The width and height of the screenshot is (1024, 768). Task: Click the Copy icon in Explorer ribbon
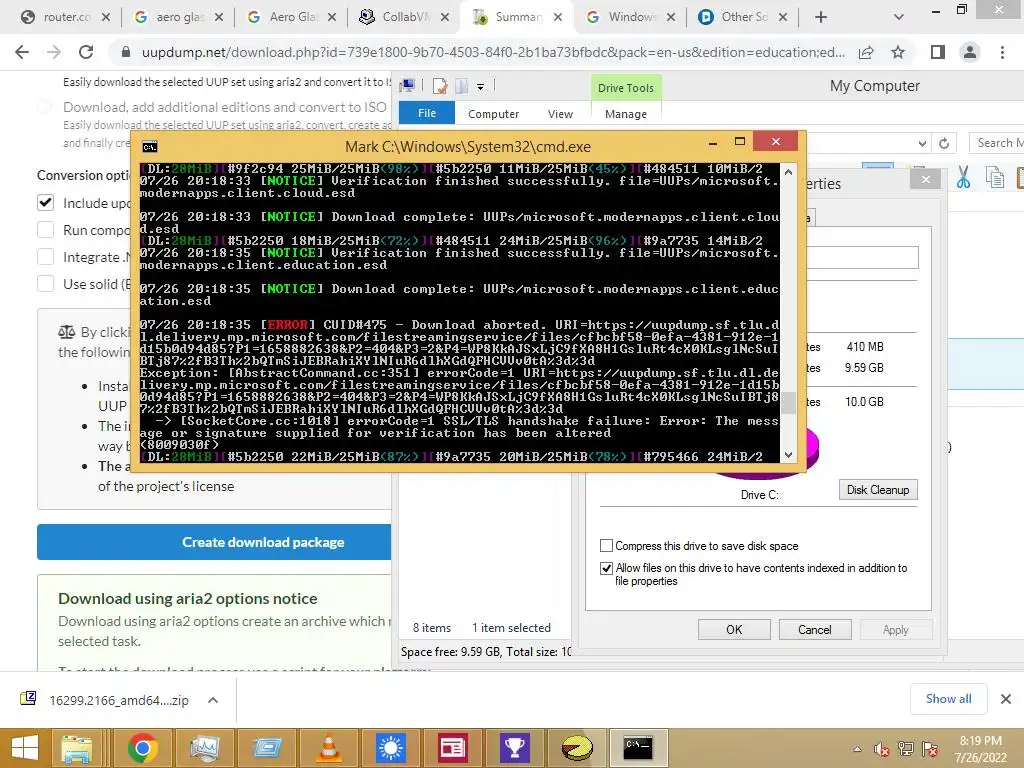(x=994, y=177)
